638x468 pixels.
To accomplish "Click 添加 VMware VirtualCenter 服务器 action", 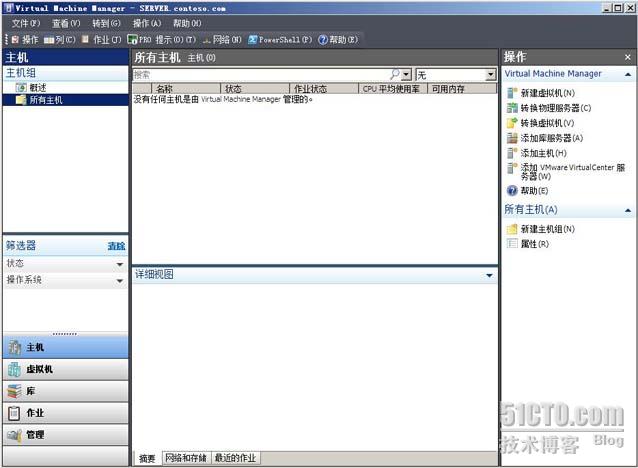I will click(566, 172).
